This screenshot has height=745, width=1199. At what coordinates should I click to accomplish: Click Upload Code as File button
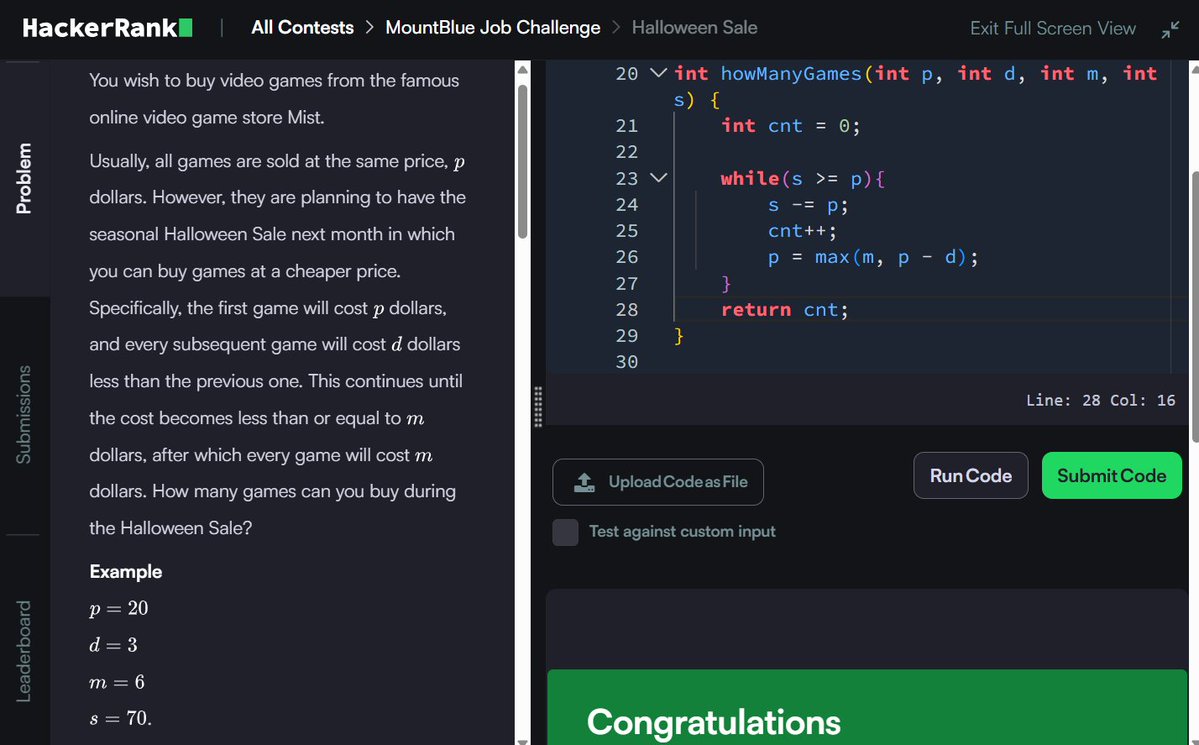[x=658, y=482]
